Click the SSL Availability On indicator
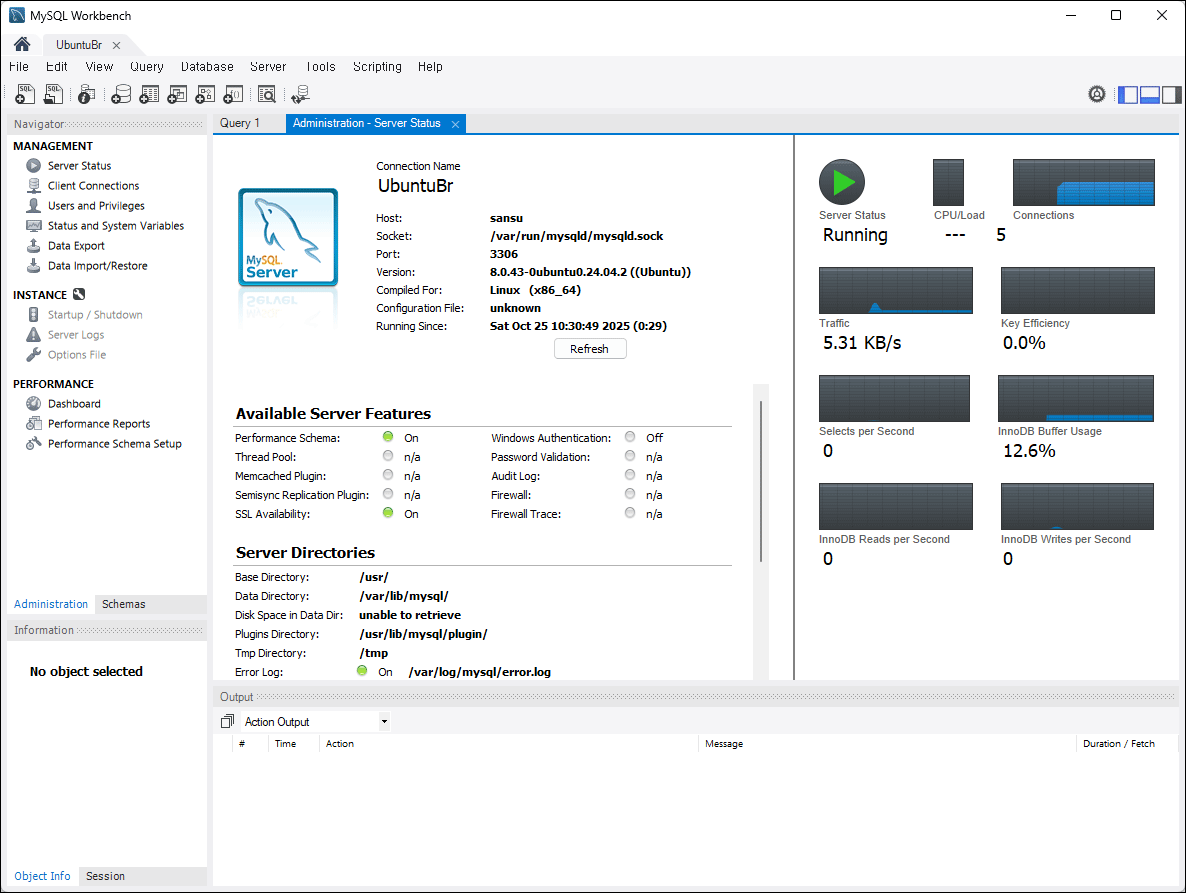The width and height of the screenshot is (1186, 893). tap(388, 513)
